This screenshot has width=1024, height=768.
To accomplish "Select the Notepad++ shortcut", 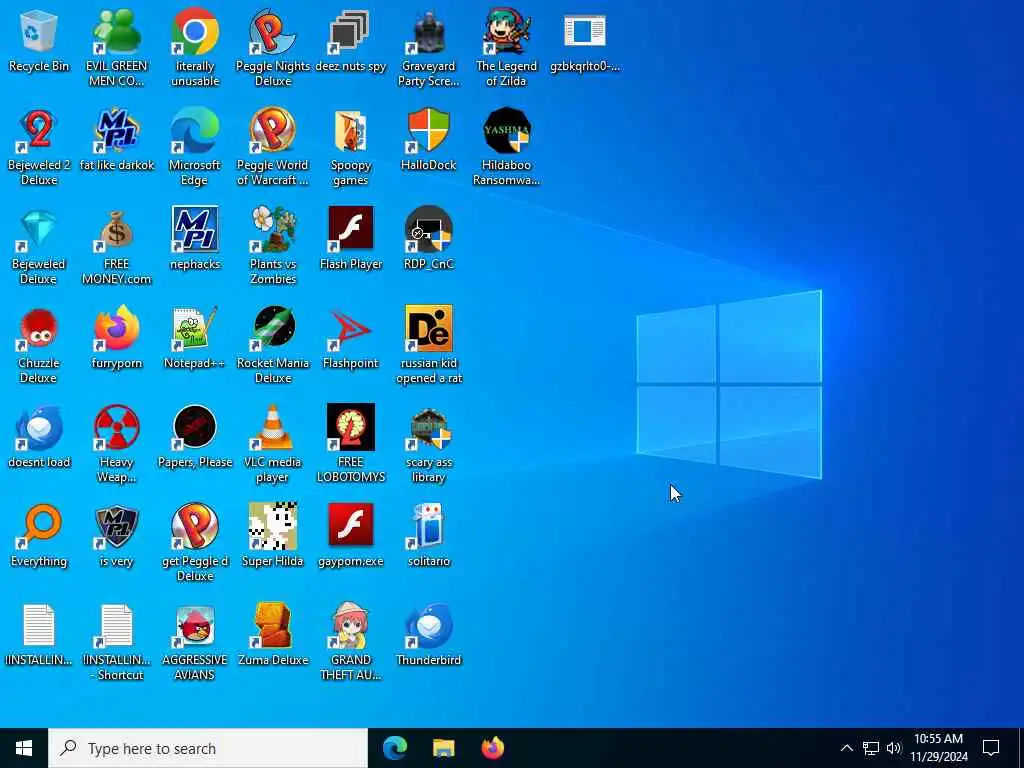I will click(195, 328).
